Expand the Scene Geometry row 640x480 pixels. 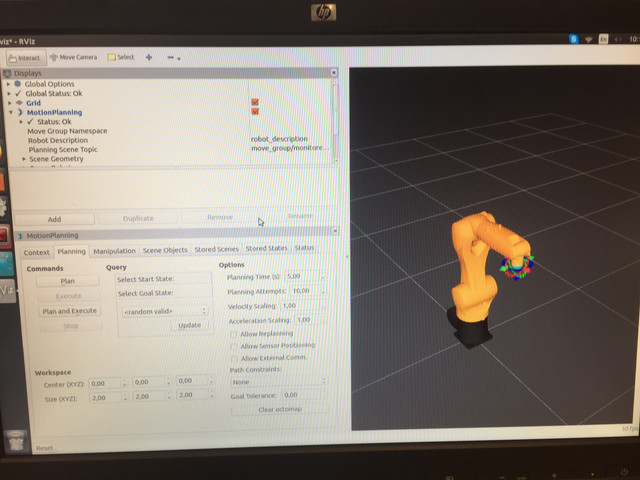point(24,159)
